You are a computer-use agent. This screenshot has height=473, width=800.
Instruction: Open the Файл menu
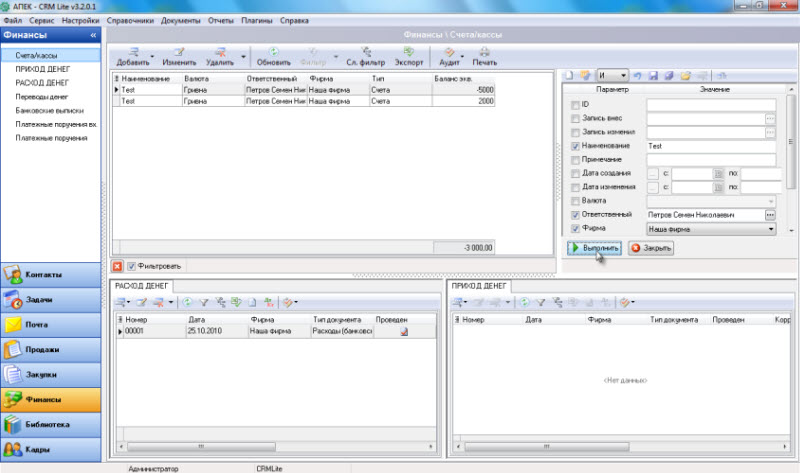[x=13, y=20]
